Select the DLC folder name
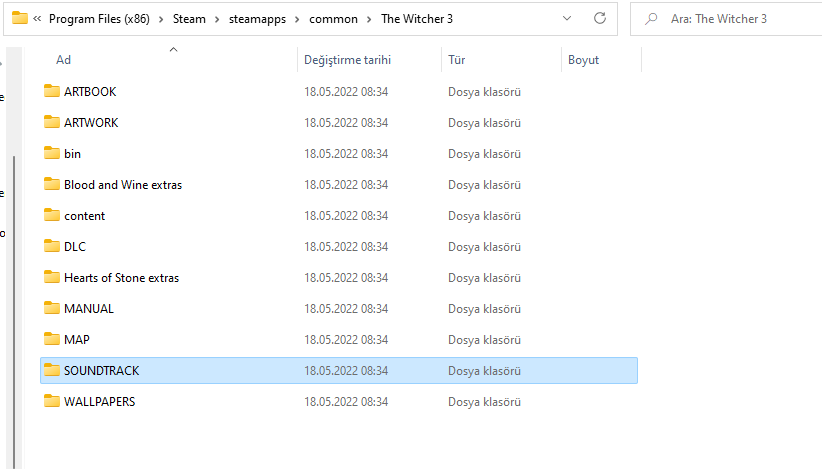The height and width of the screenshot is (469, 822). pos(75,246)
